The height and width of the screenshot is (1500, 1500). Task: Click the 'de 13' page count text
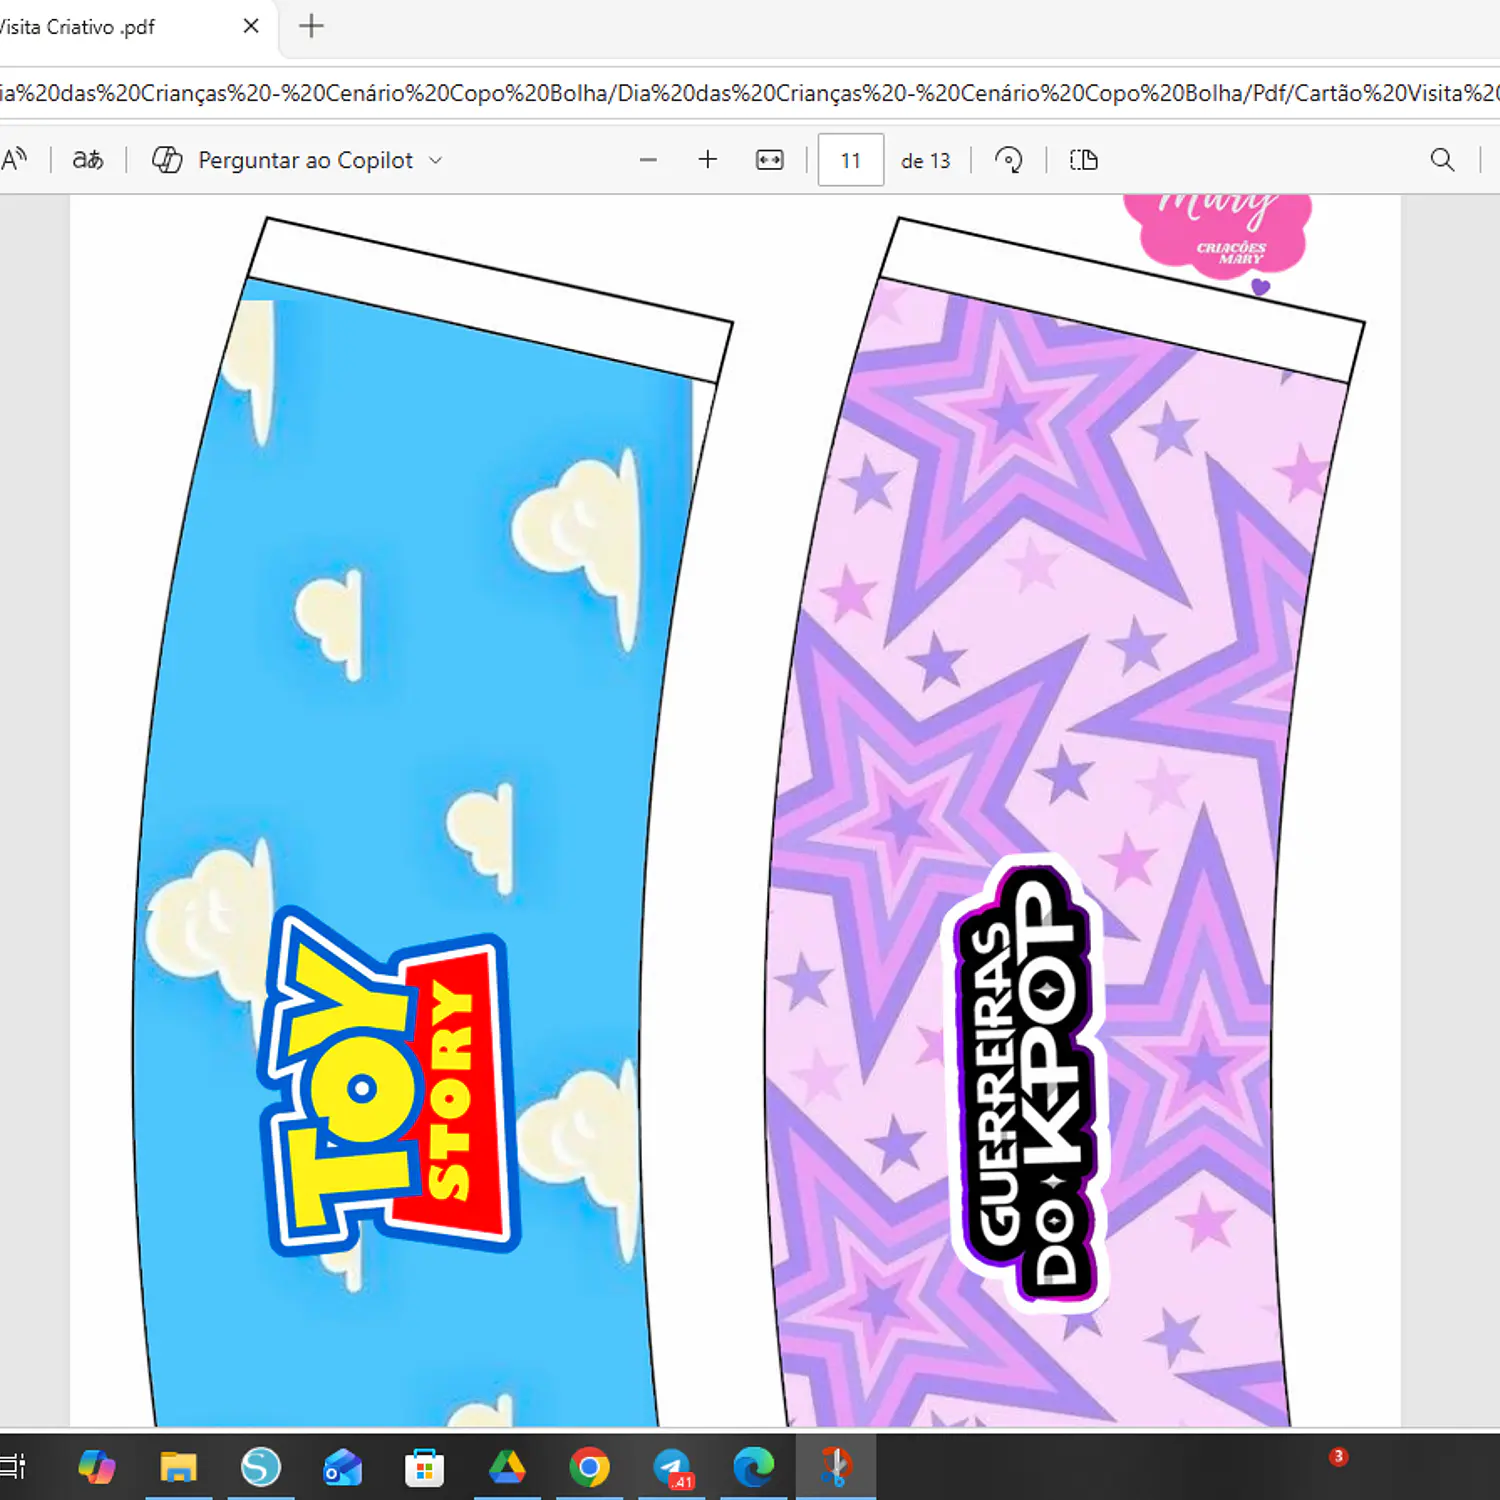click(925, 161)
